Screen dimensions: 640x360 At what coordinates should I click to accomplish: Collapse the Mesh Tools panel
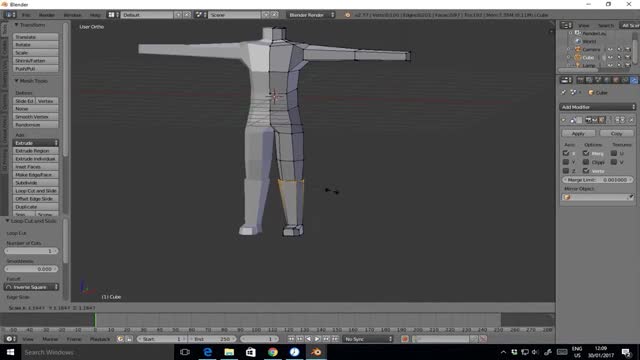click(16, 81)
